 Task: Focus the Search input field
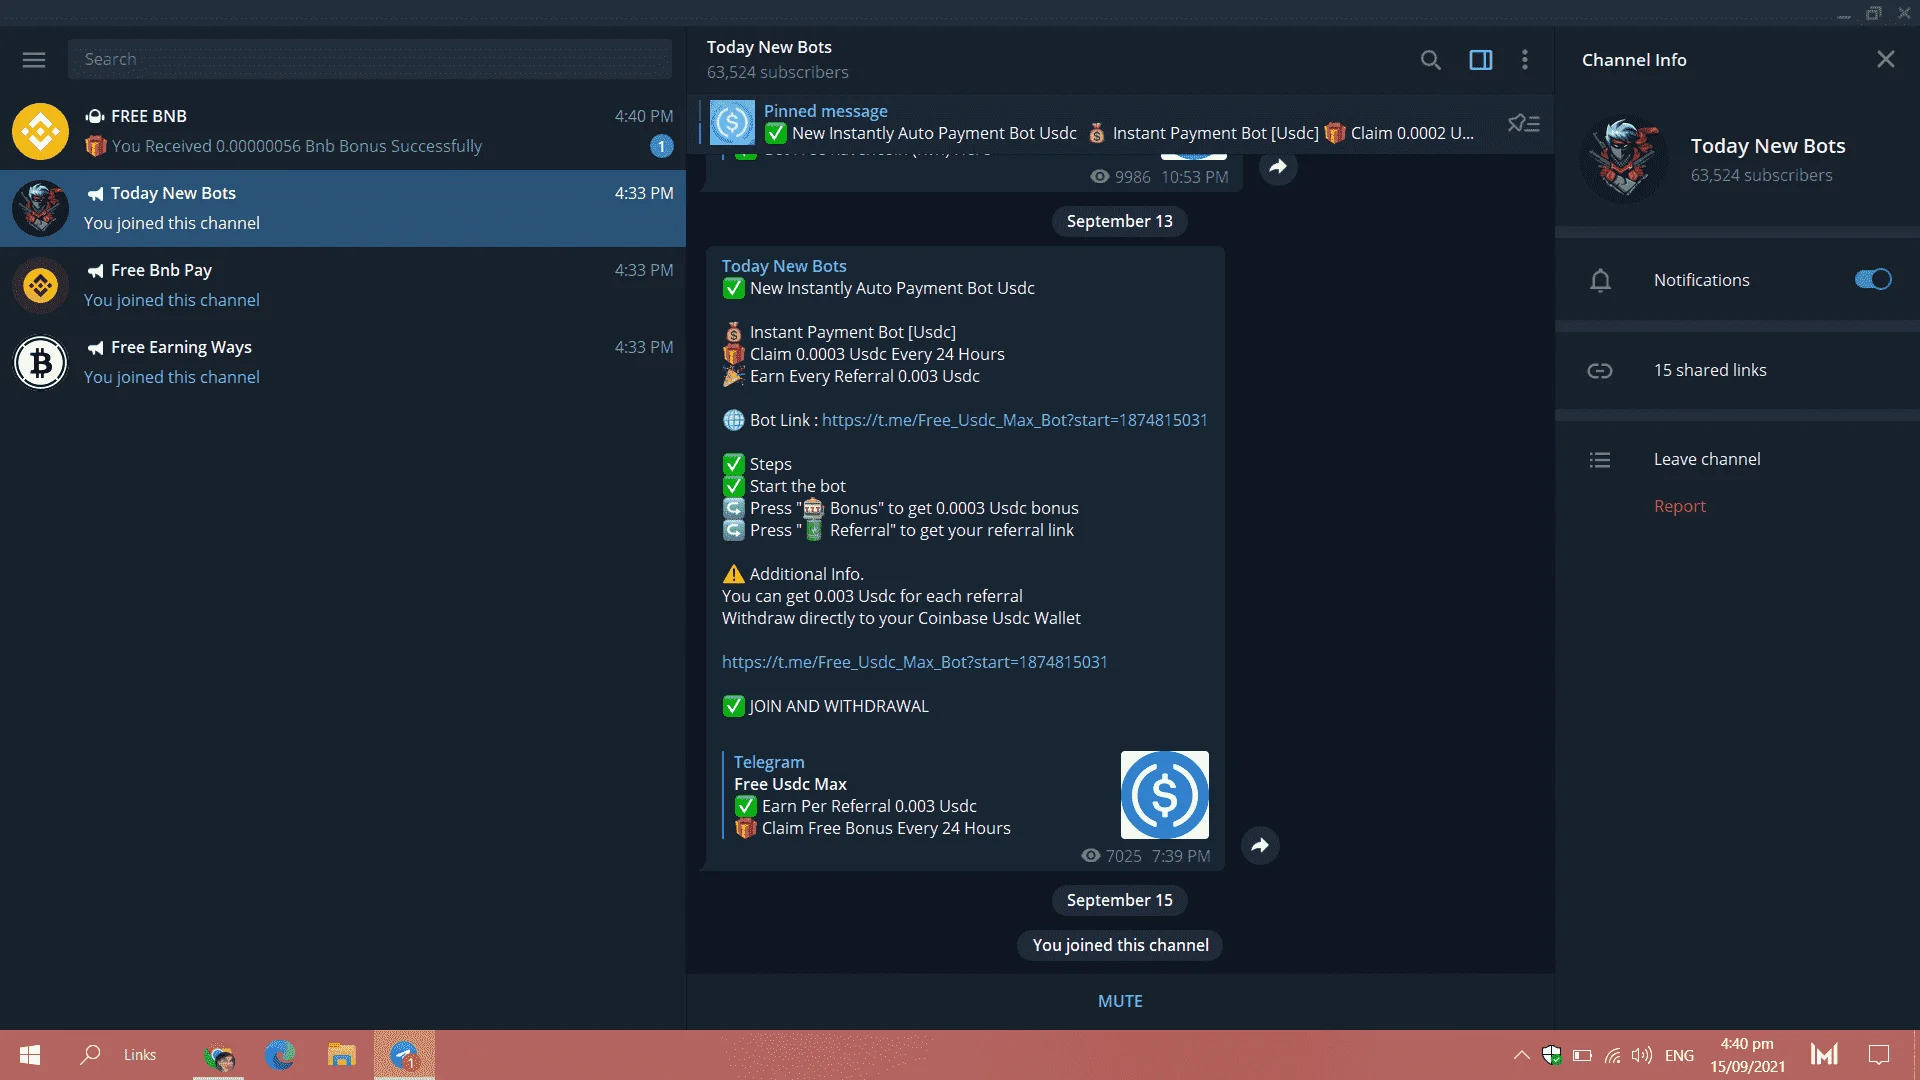click(x=370, y=59)
